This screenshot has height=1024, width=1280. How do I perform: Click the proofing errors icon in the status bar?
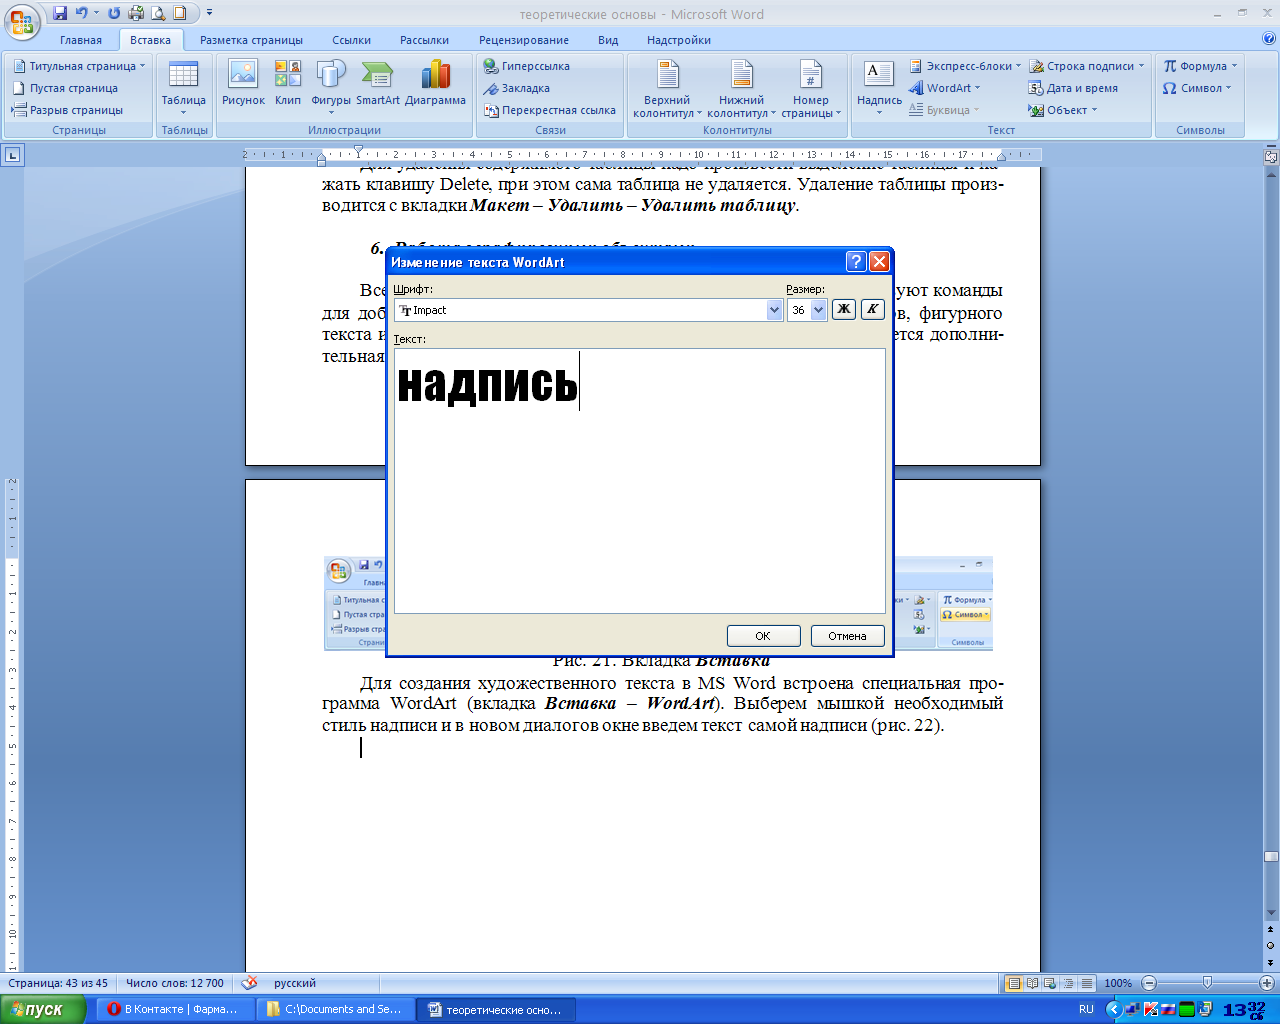(250, 983)
